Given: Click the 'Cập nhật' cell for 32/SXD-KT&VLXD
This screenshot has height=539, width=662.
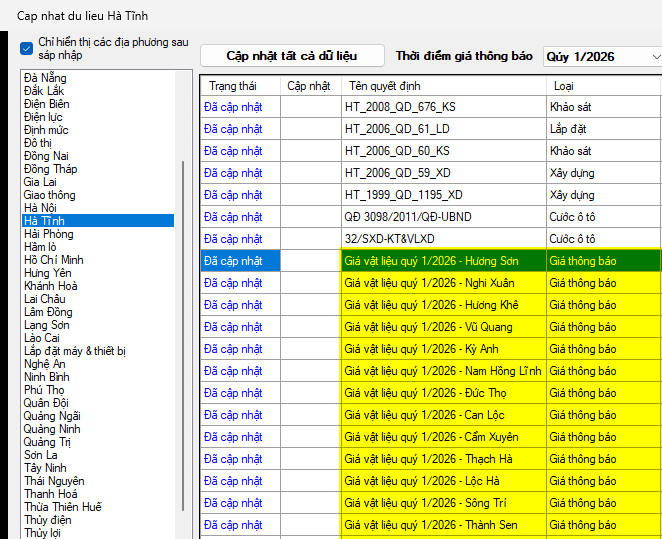Looking at the screenshot, I should coord(310,239).
